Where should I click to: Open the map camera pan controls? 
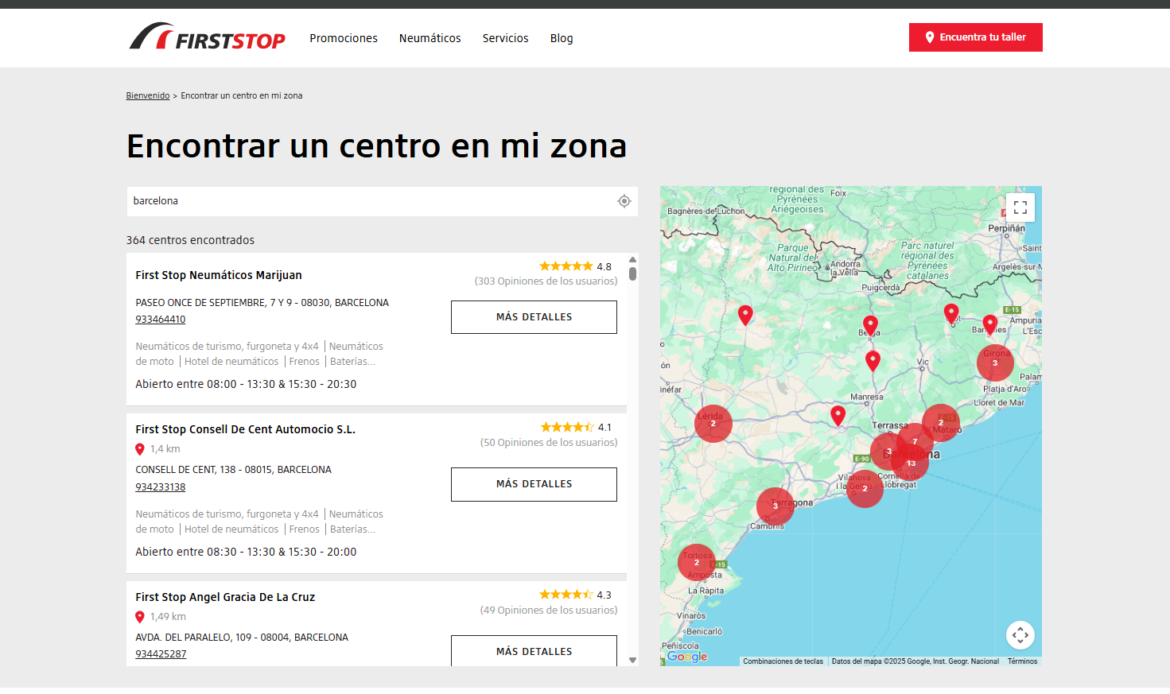[x=1020, y=635]
